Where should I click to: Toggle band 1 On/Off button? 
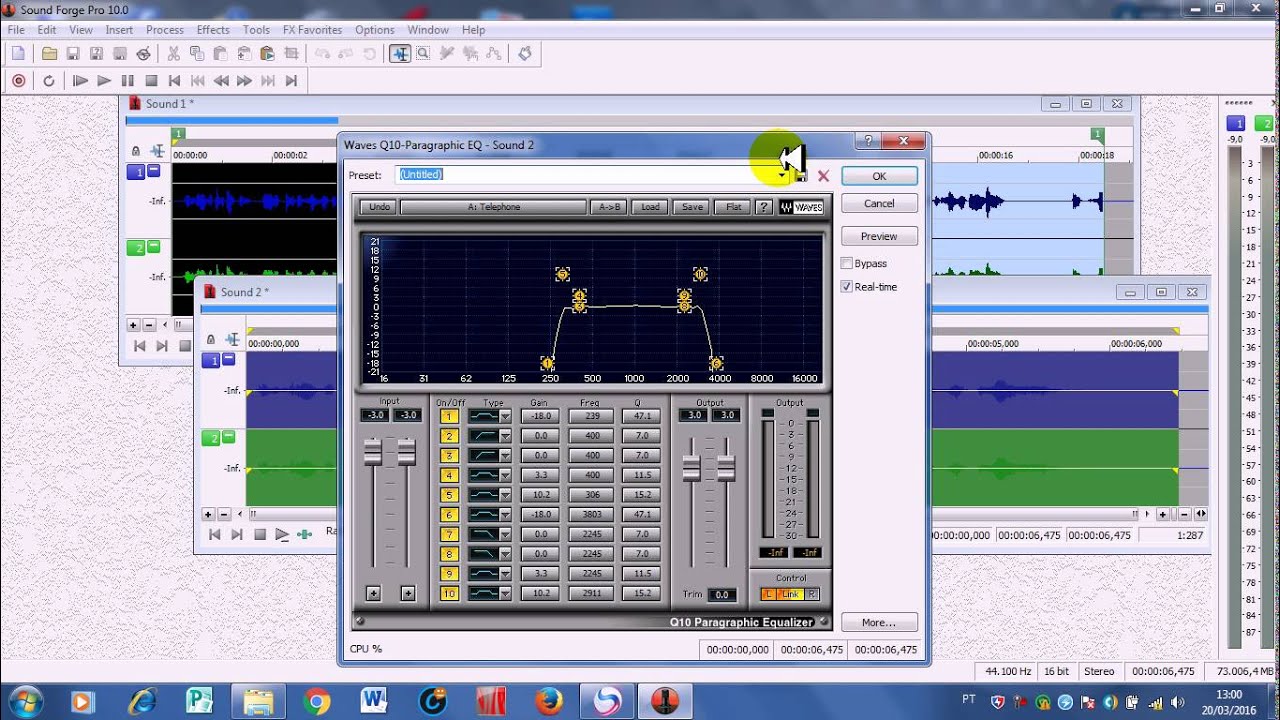(x=449, y=416)
